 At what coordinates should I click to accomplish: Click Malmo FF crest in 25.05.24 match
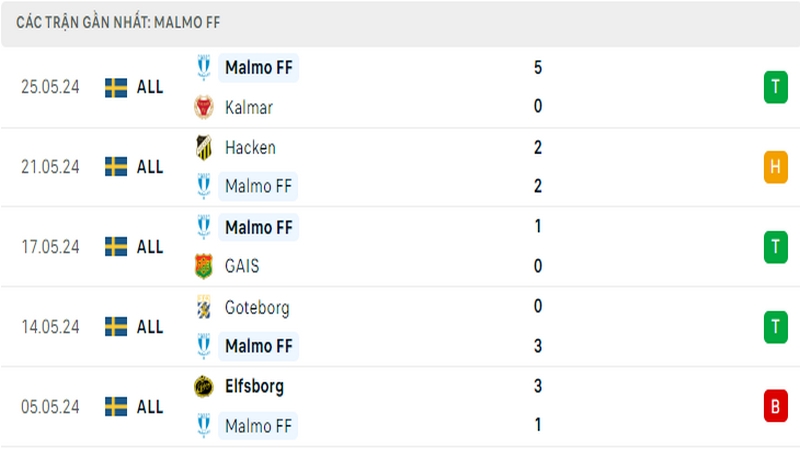[x=204, y=67]
